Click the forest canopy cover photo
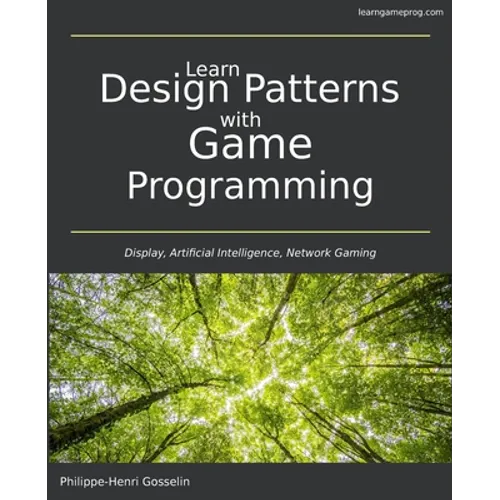The height and width of the screenshot is (500, 500). click(x=250, y=368)
